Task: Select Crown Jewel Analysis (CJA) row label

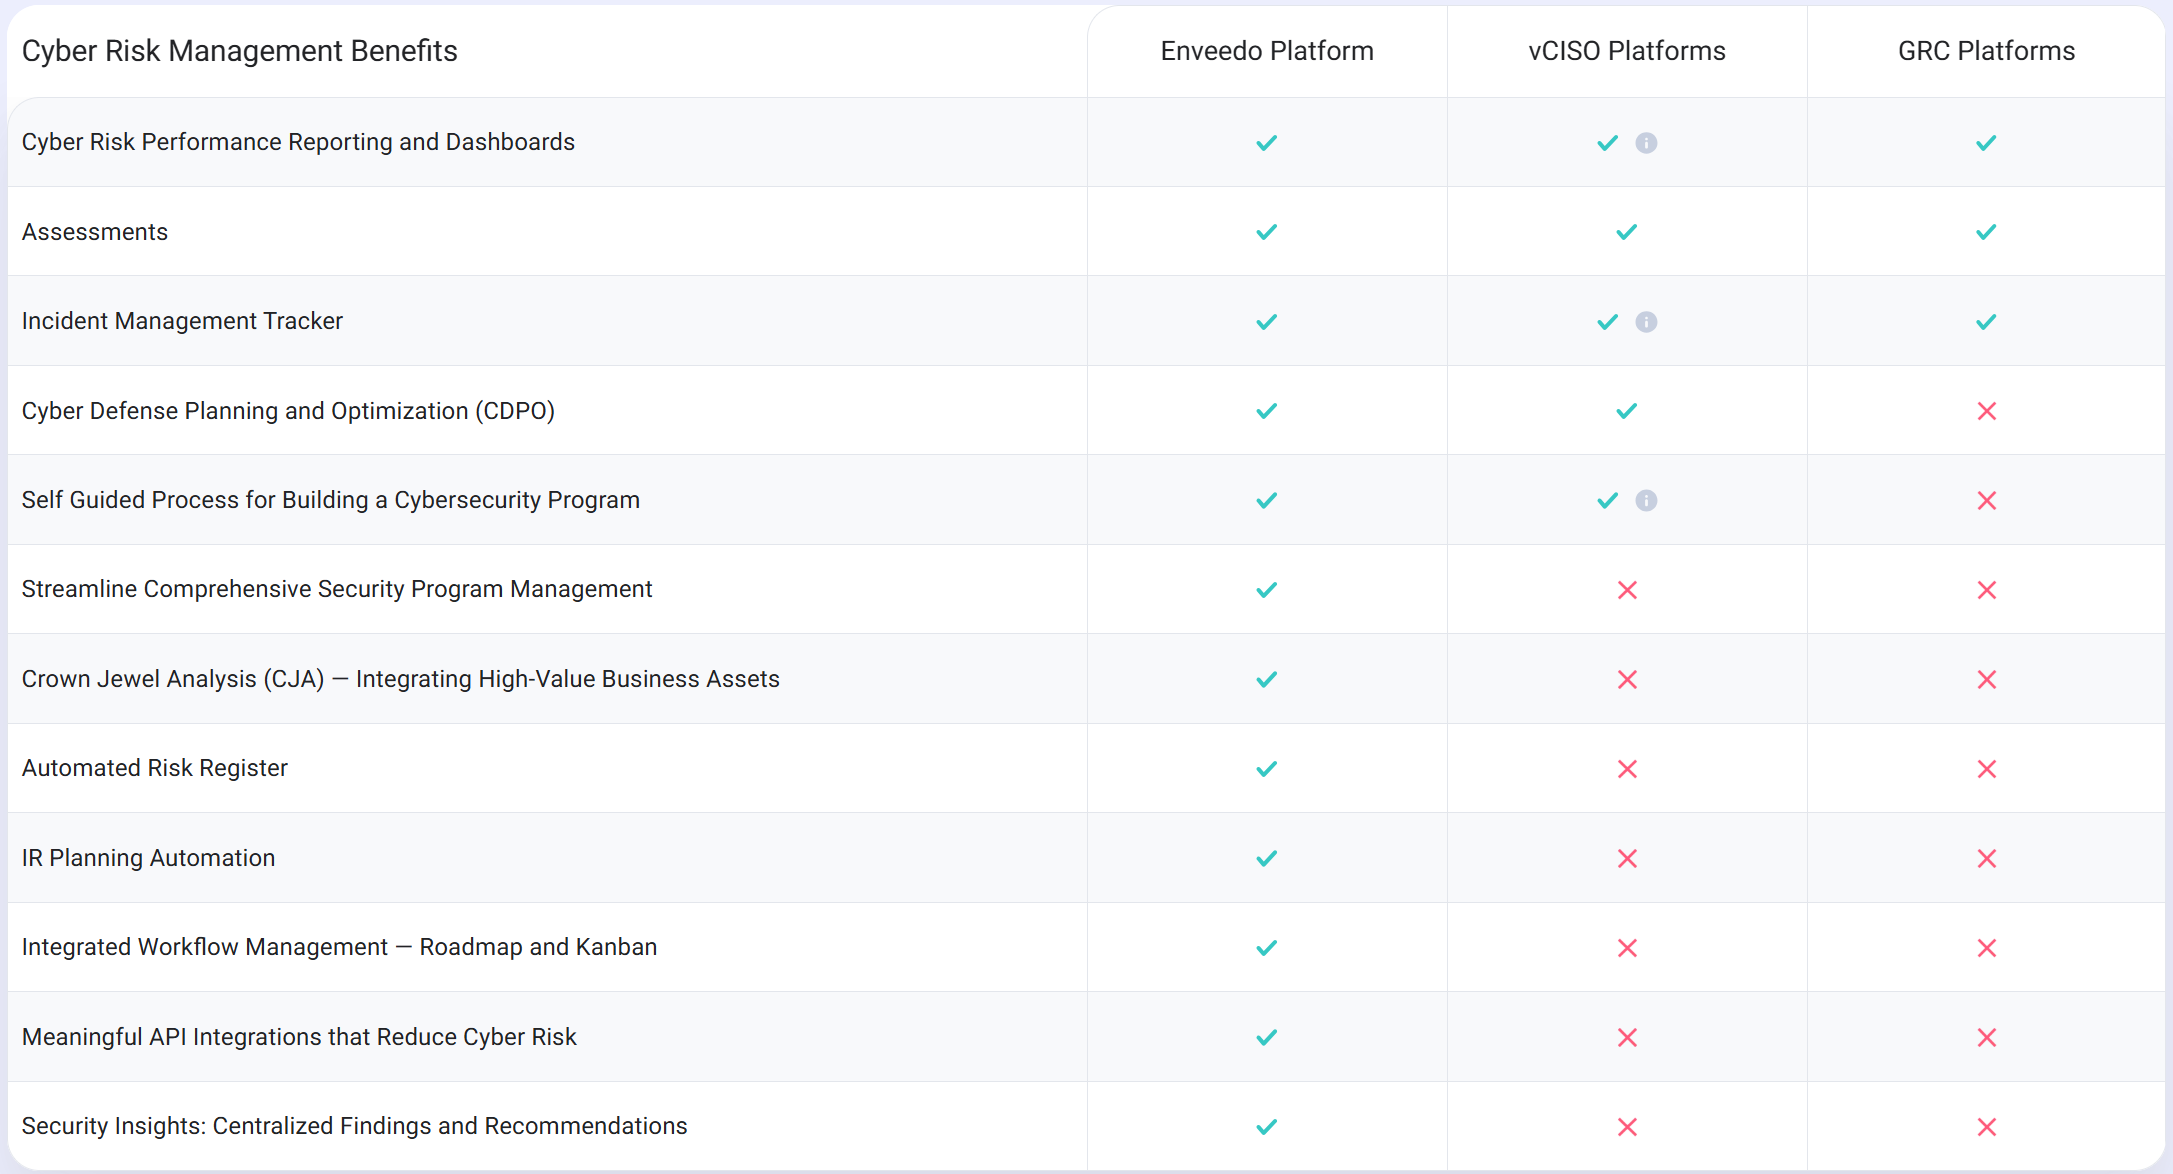Action: pos(401,679)
